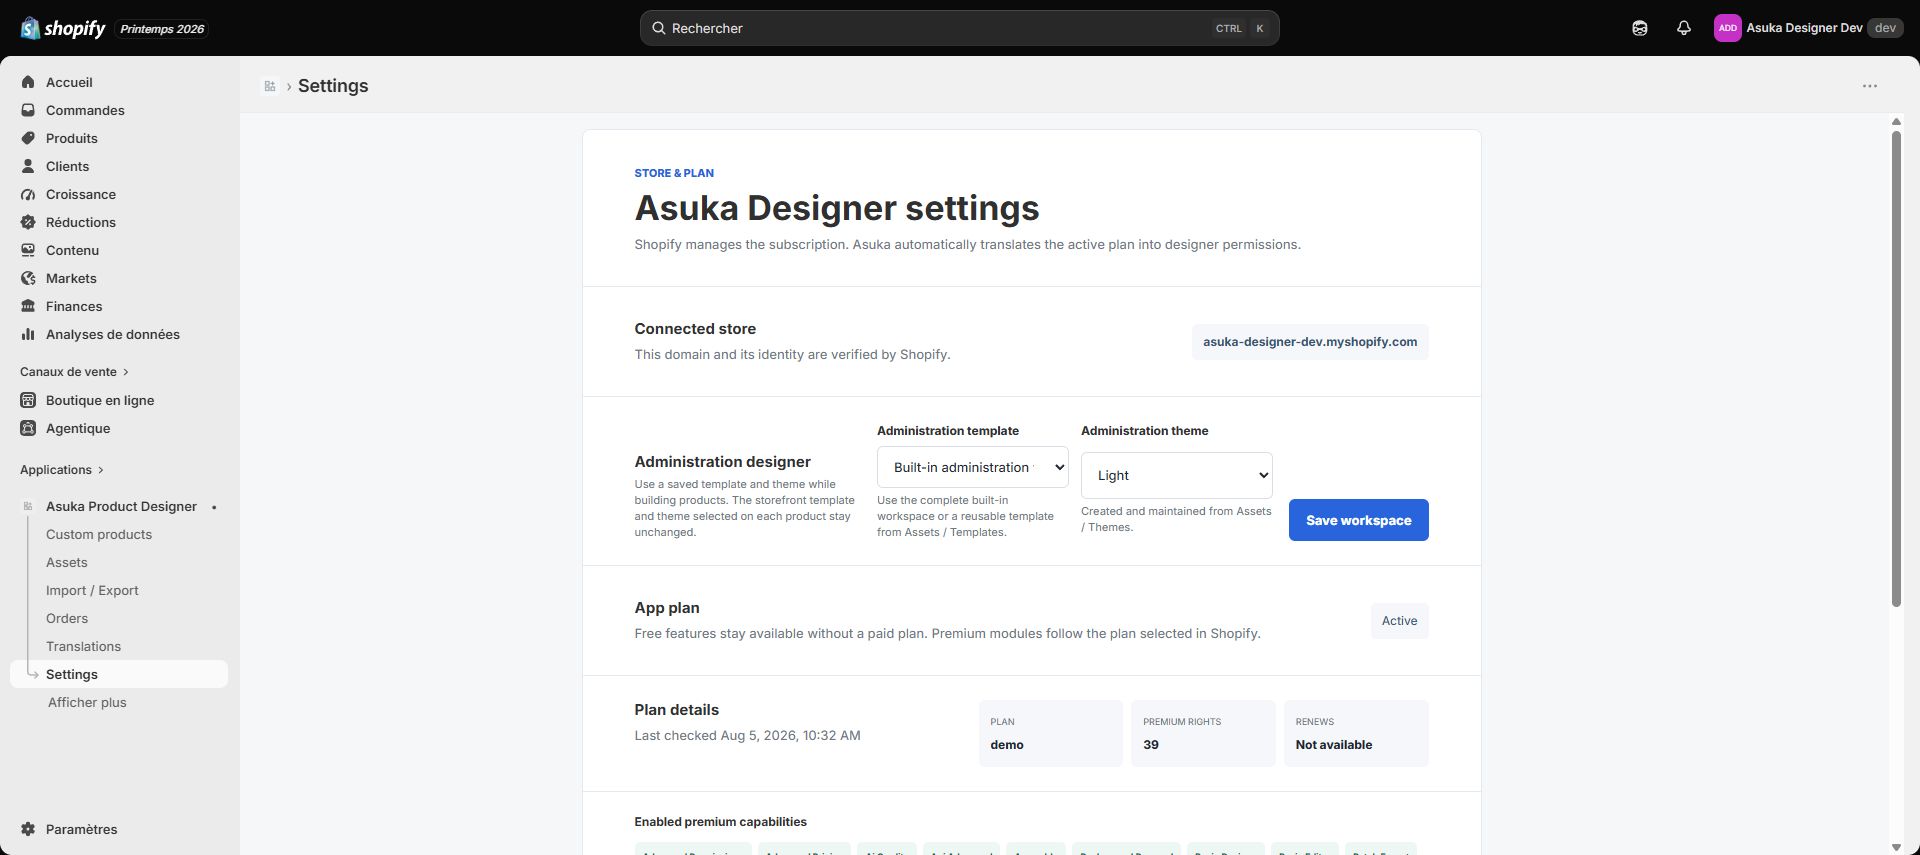Click the Boutique en ligne store icon
Image resolution: width=1920 pixels, height=855 pixels.
point(28,400)
